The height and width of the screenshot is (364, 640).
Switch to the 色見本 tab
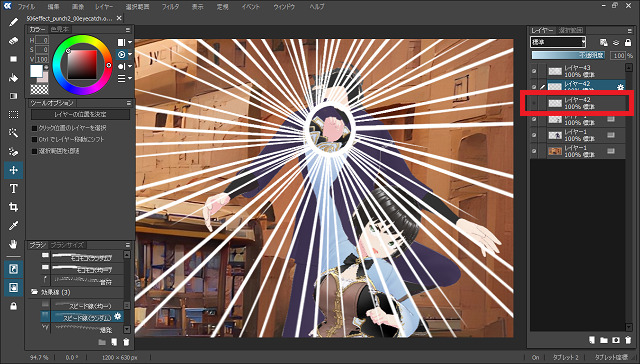tap(60, 29)
